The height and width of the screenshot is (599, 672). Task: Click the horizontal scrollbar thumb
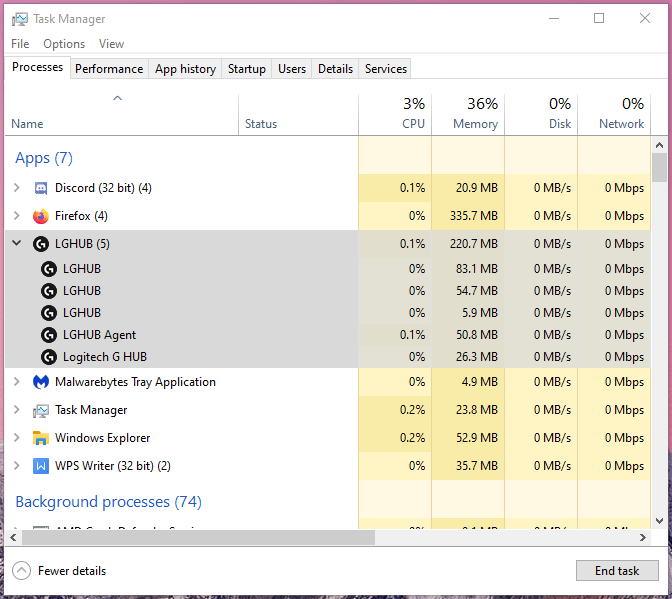coord(198,537)
